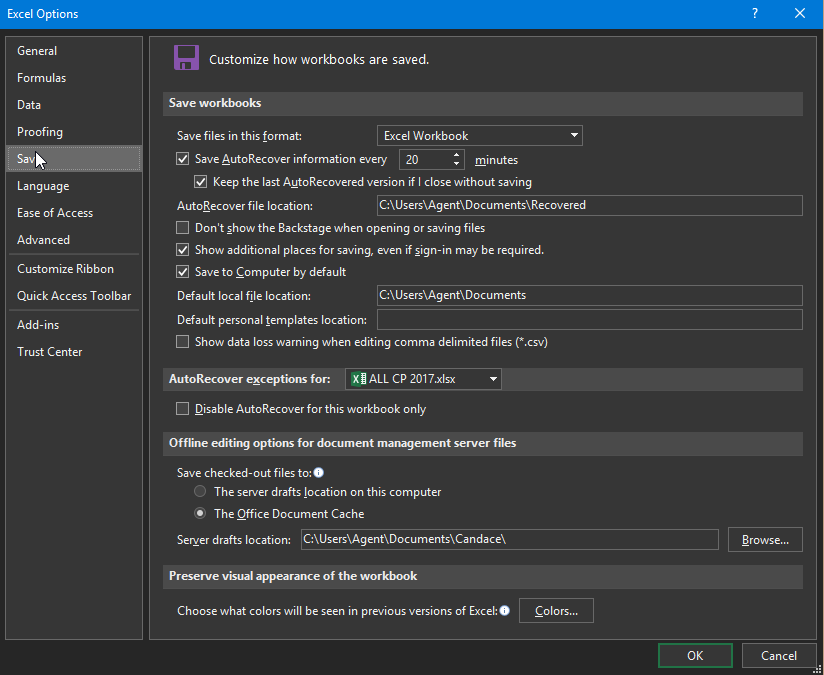824x675 pixels.
Task: Decrease AutoRecover minutes with down arrow
Action: pos(456,164)
